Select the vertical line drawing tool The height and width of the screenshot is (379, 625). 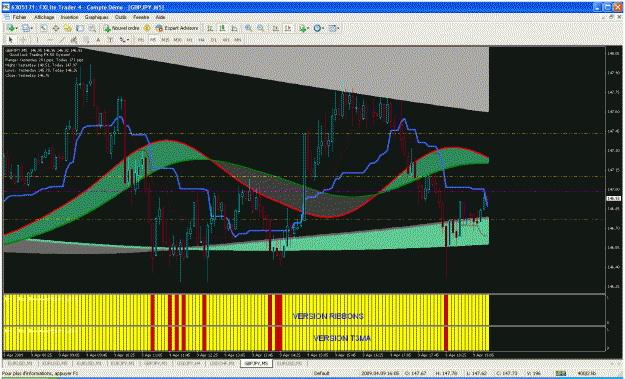pos(37,40)
